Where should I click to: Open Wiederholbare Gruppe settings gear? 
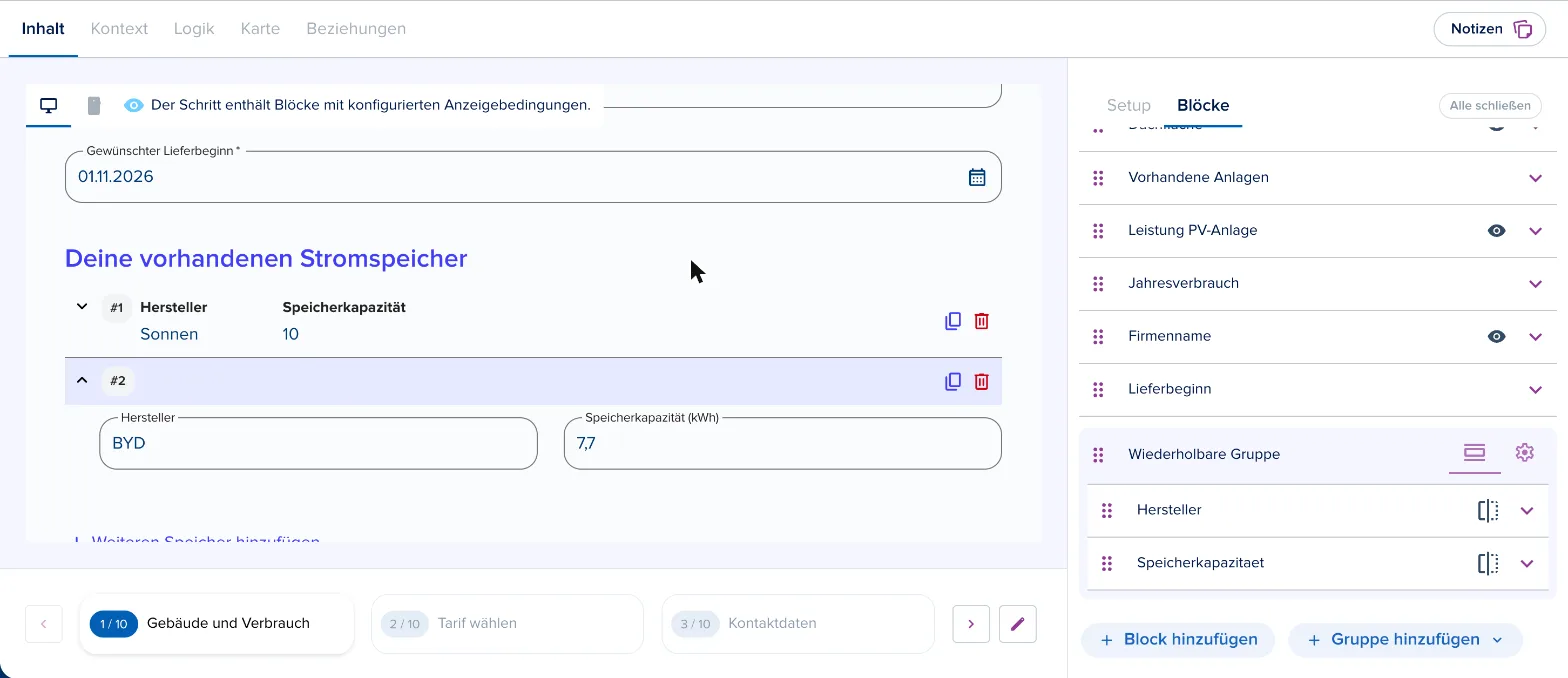[x=1524, y=453]
